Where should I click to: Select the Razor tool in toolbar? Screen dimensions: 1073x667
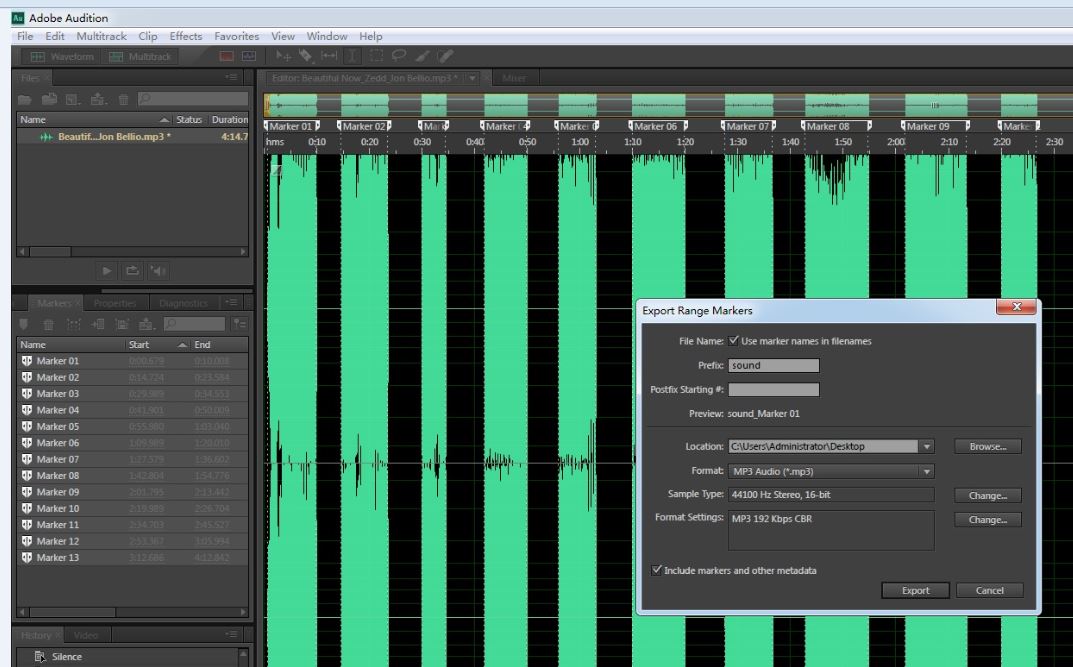306,57
